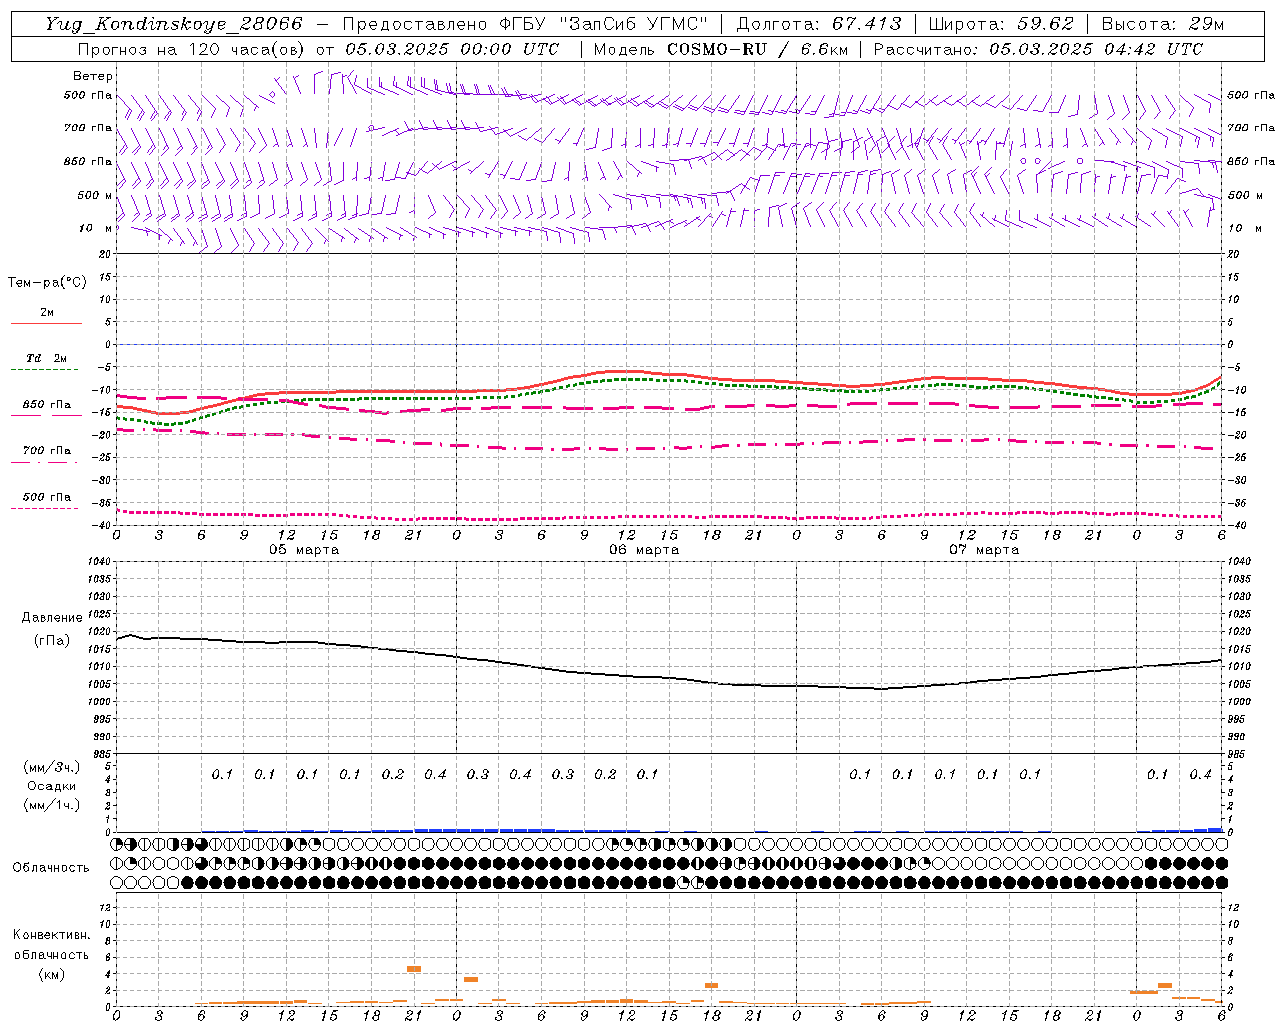Image resolution: width=1280 pixels, height=1024 pixels.
Task: Click the (мм/1ч.) precipitation unit label
Action: coord(52,805)
